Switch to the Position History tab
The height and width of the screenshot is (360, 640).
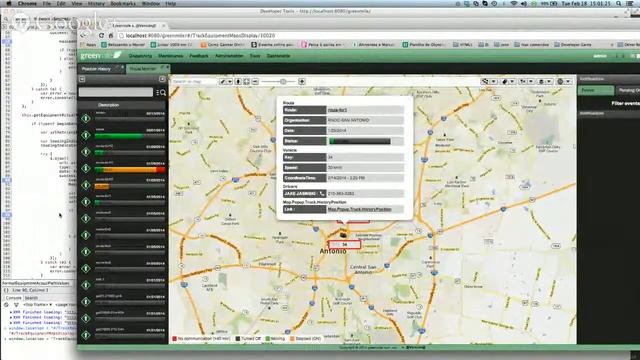pos(96,69)
